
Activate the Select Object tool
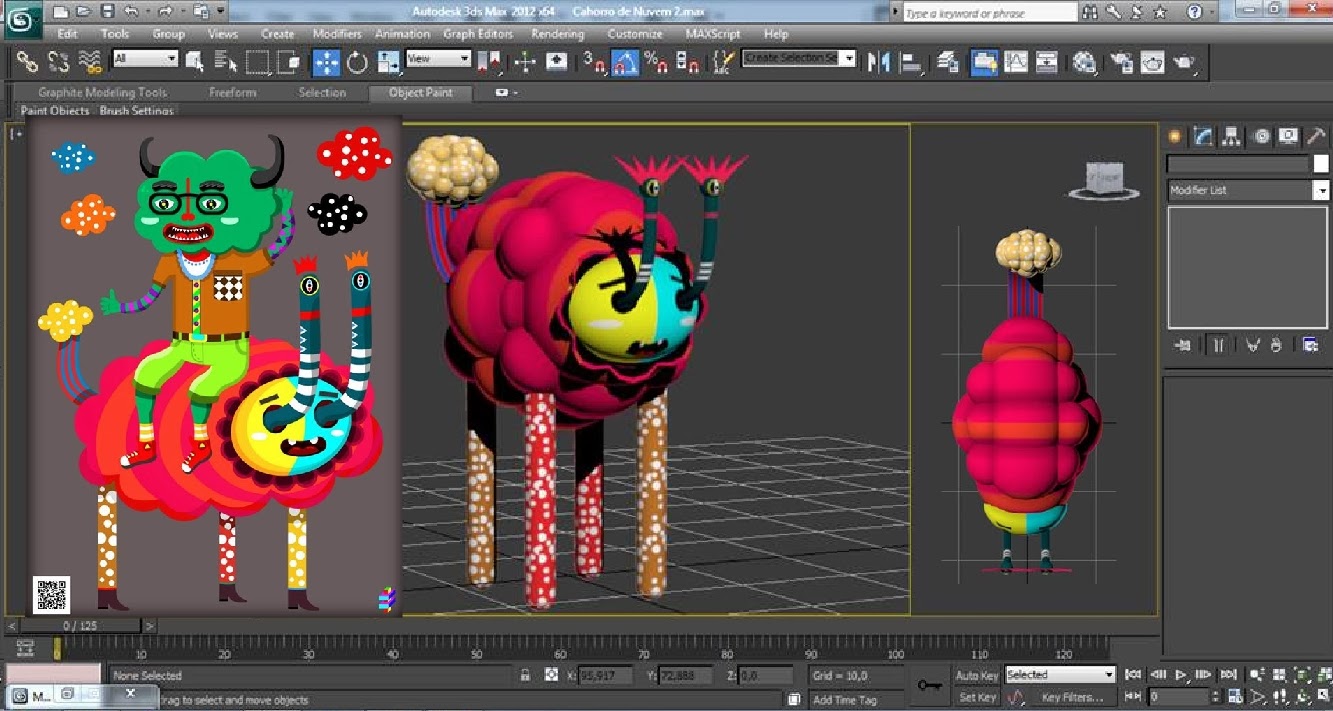(x=195, y=62)
